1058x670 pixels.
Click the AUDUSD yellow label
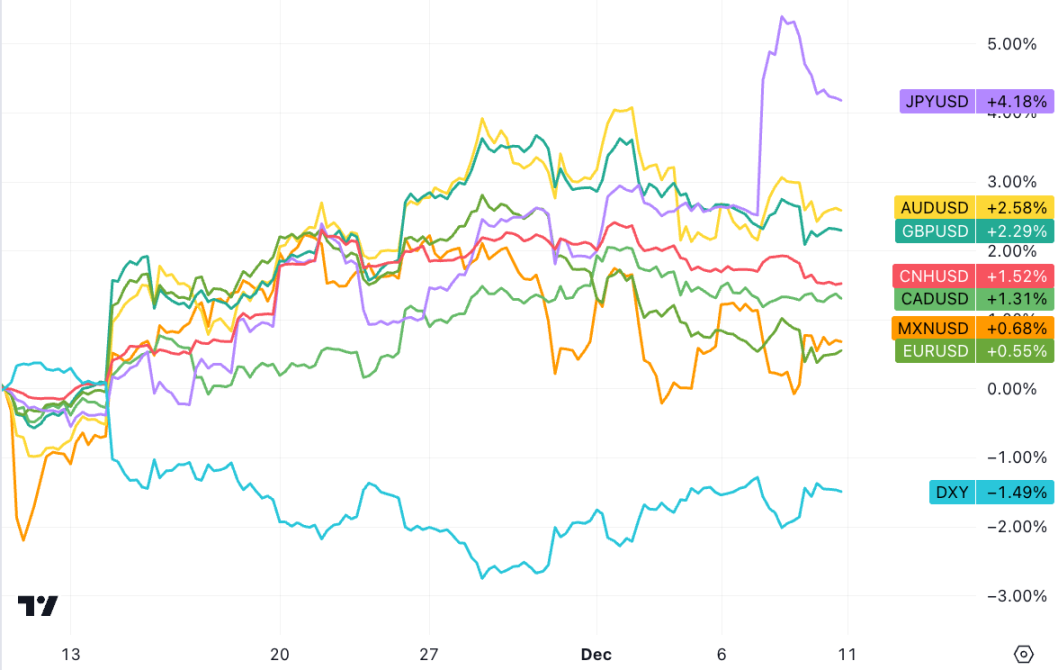935,208
